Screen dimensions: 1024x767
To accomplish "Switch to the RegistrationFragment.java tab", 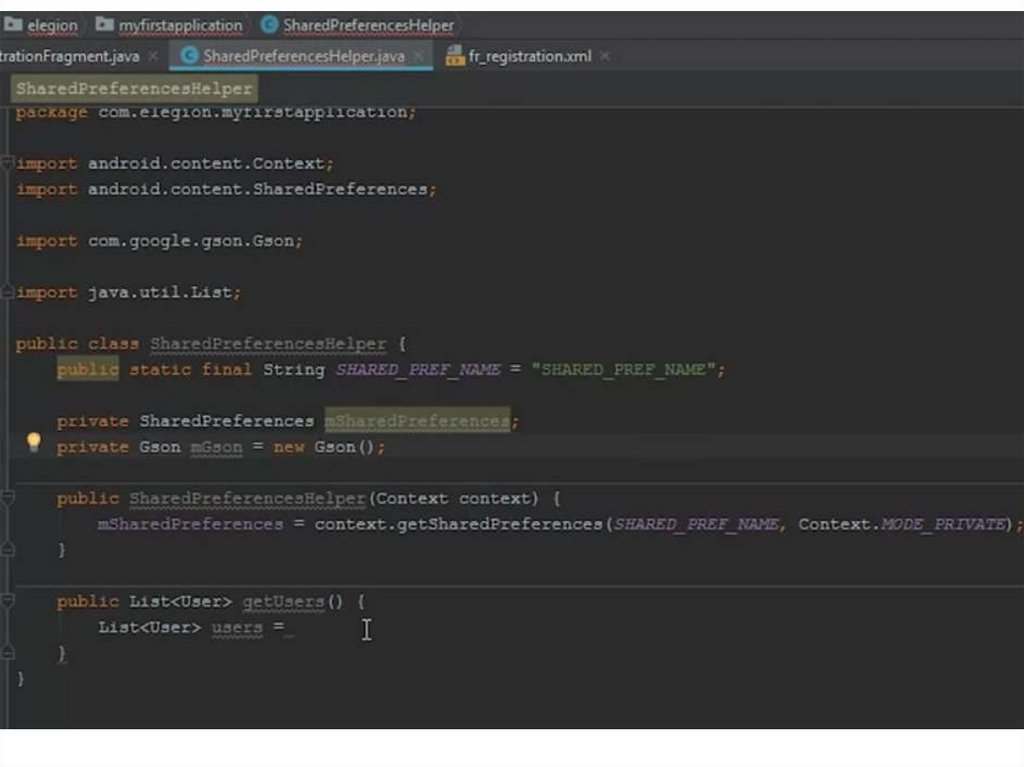I will coord(70,56).
